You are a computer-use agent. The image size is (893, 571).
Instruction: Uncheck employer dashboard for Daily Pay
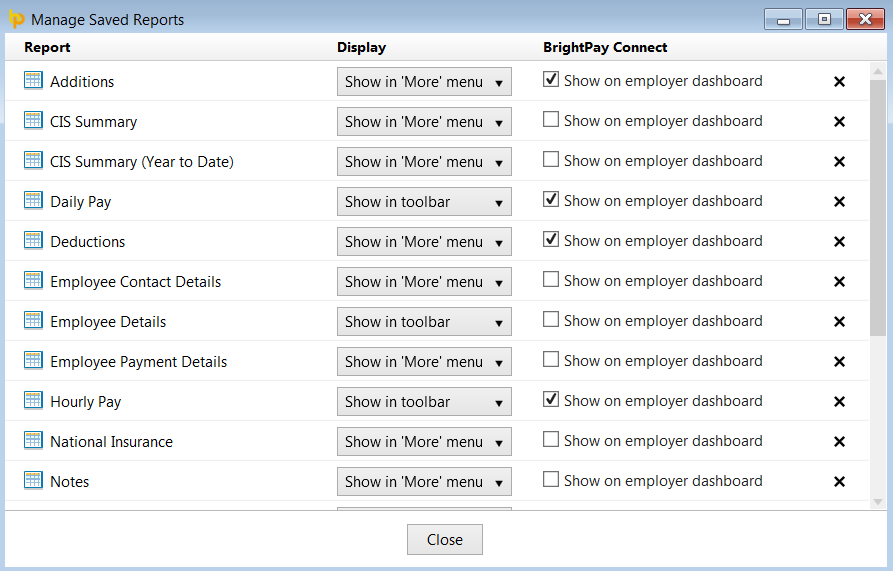(551, 199)
